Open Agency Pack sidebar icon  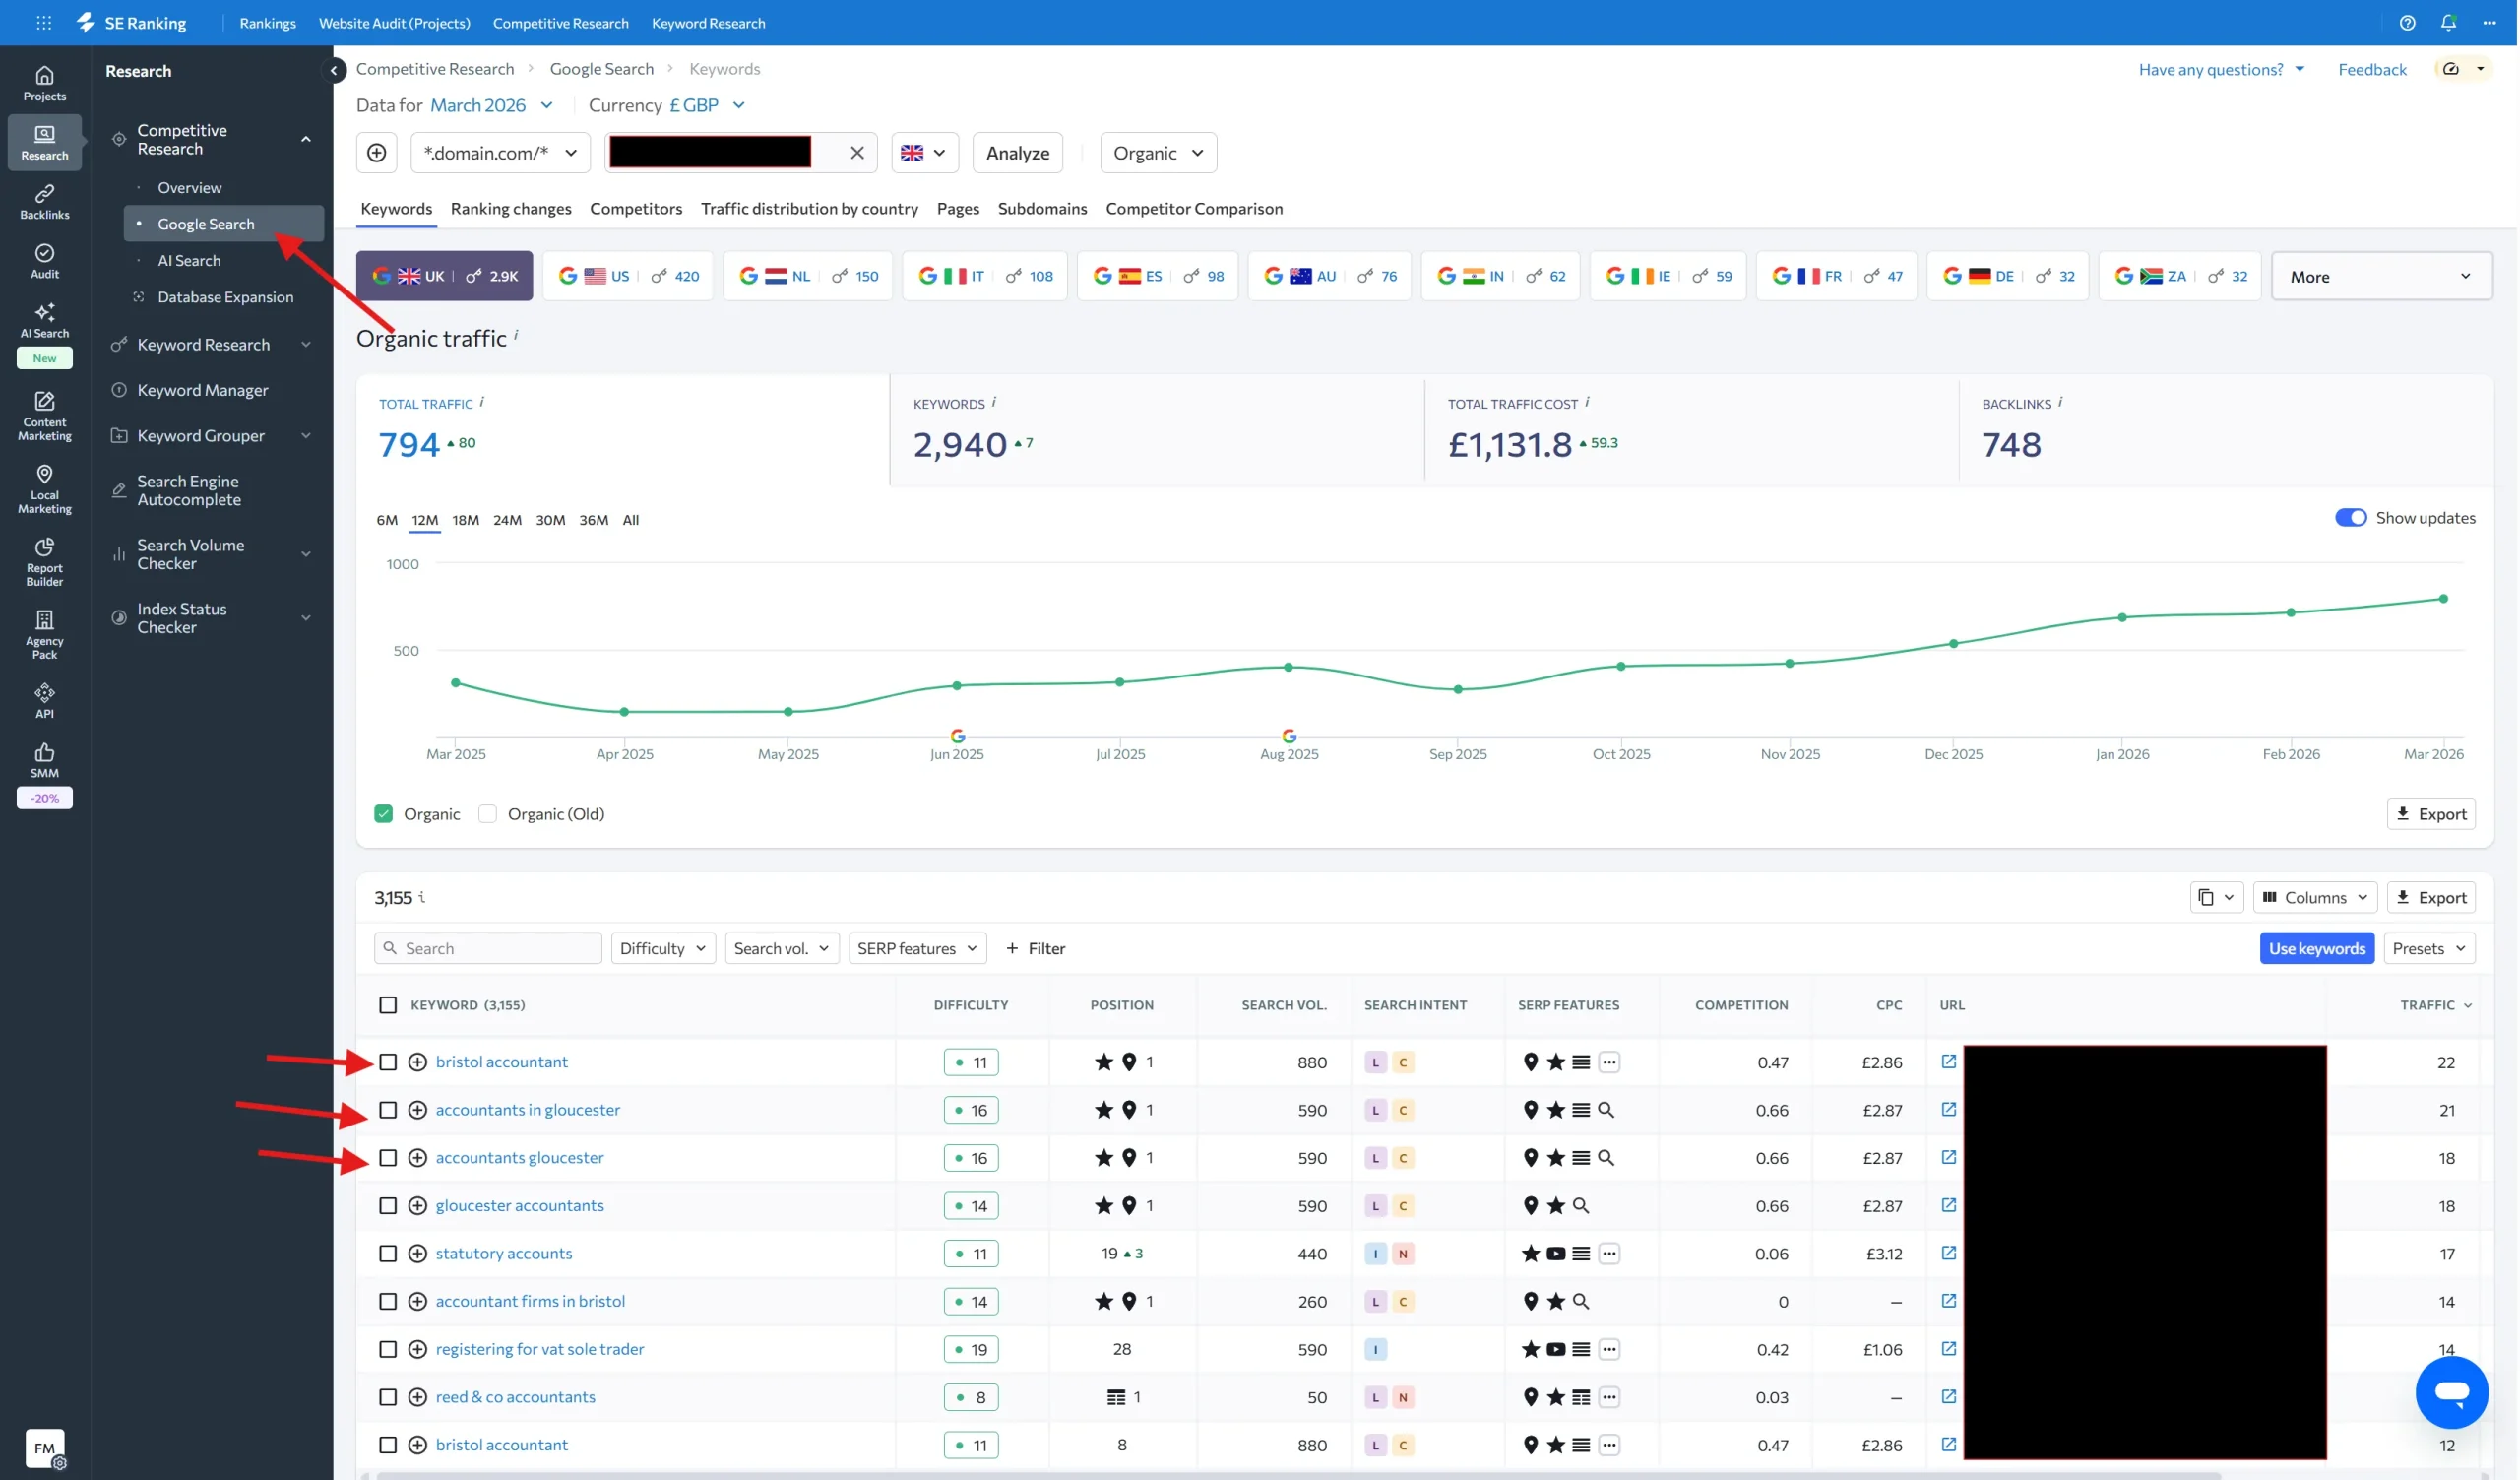[44, 634]
